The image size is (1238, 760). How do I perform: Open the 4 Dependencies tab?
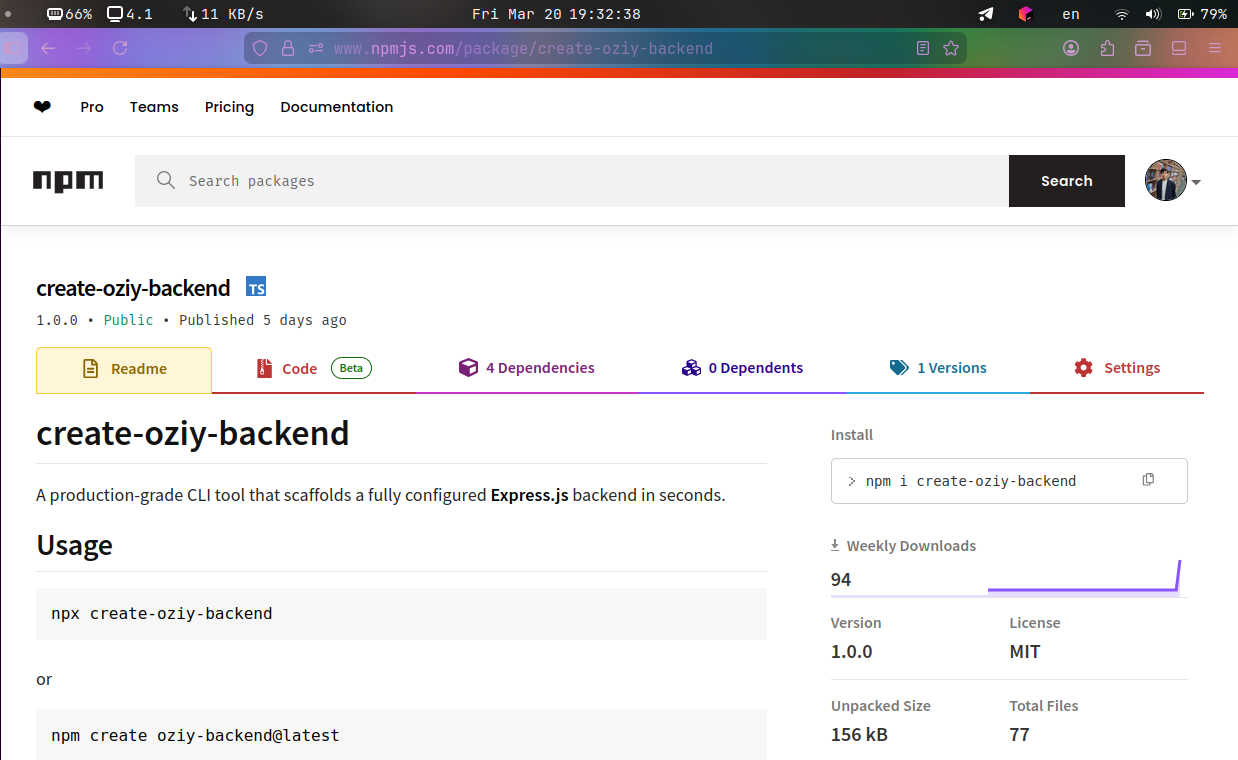527,368
